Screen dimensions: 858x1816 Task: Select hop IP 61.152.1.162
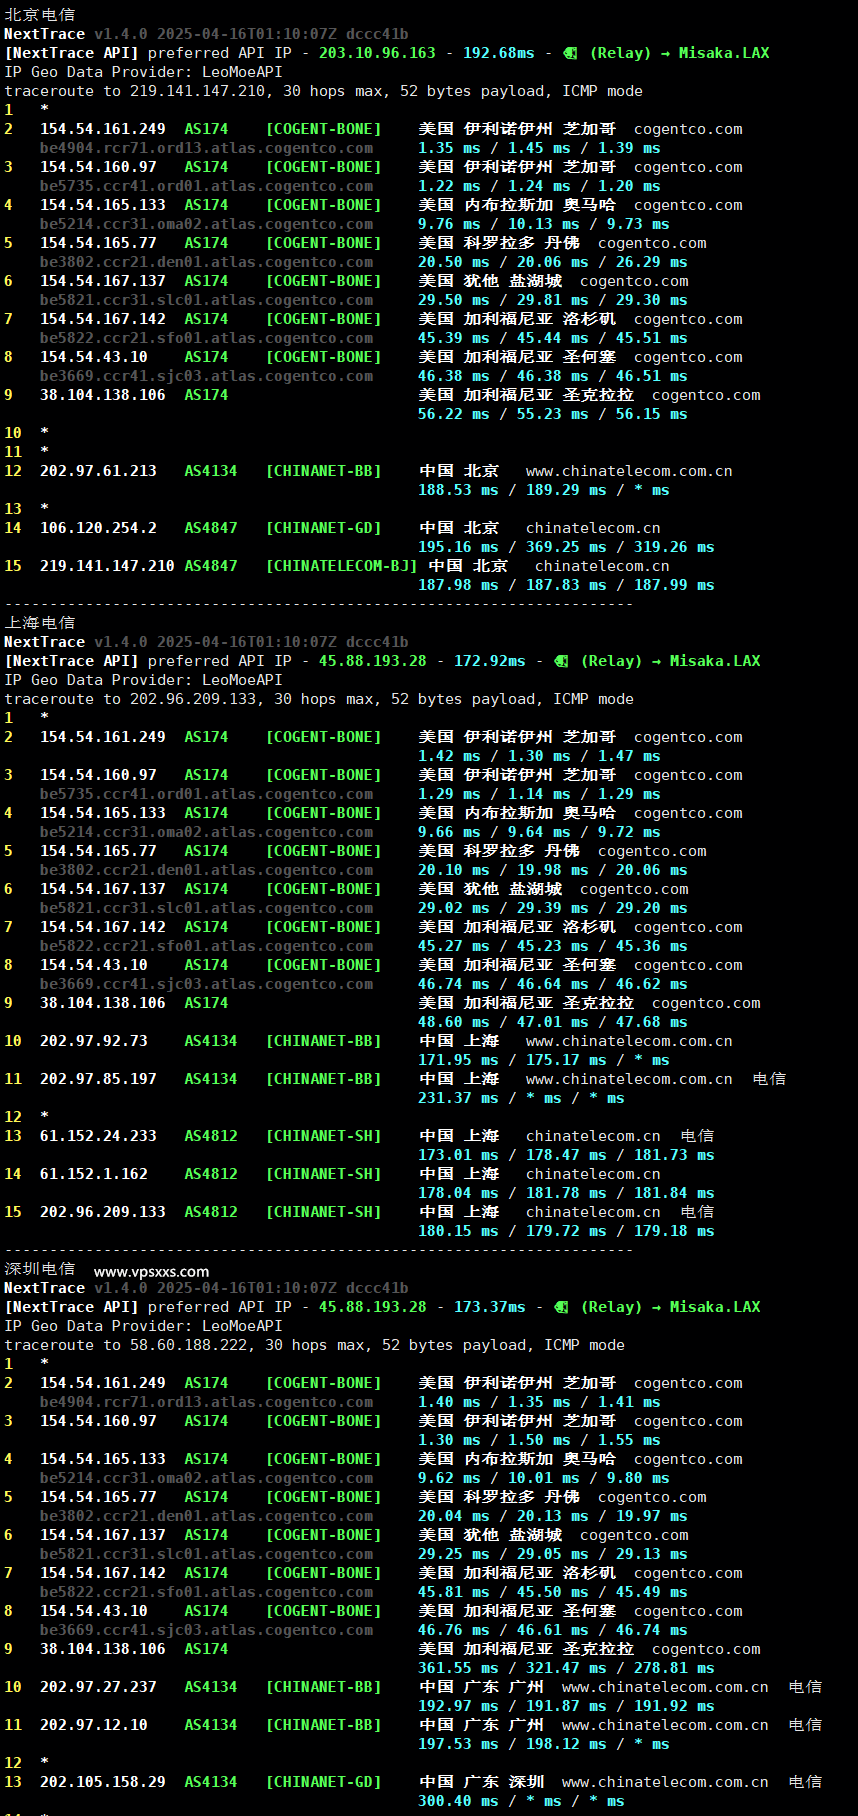[94, 1174]
